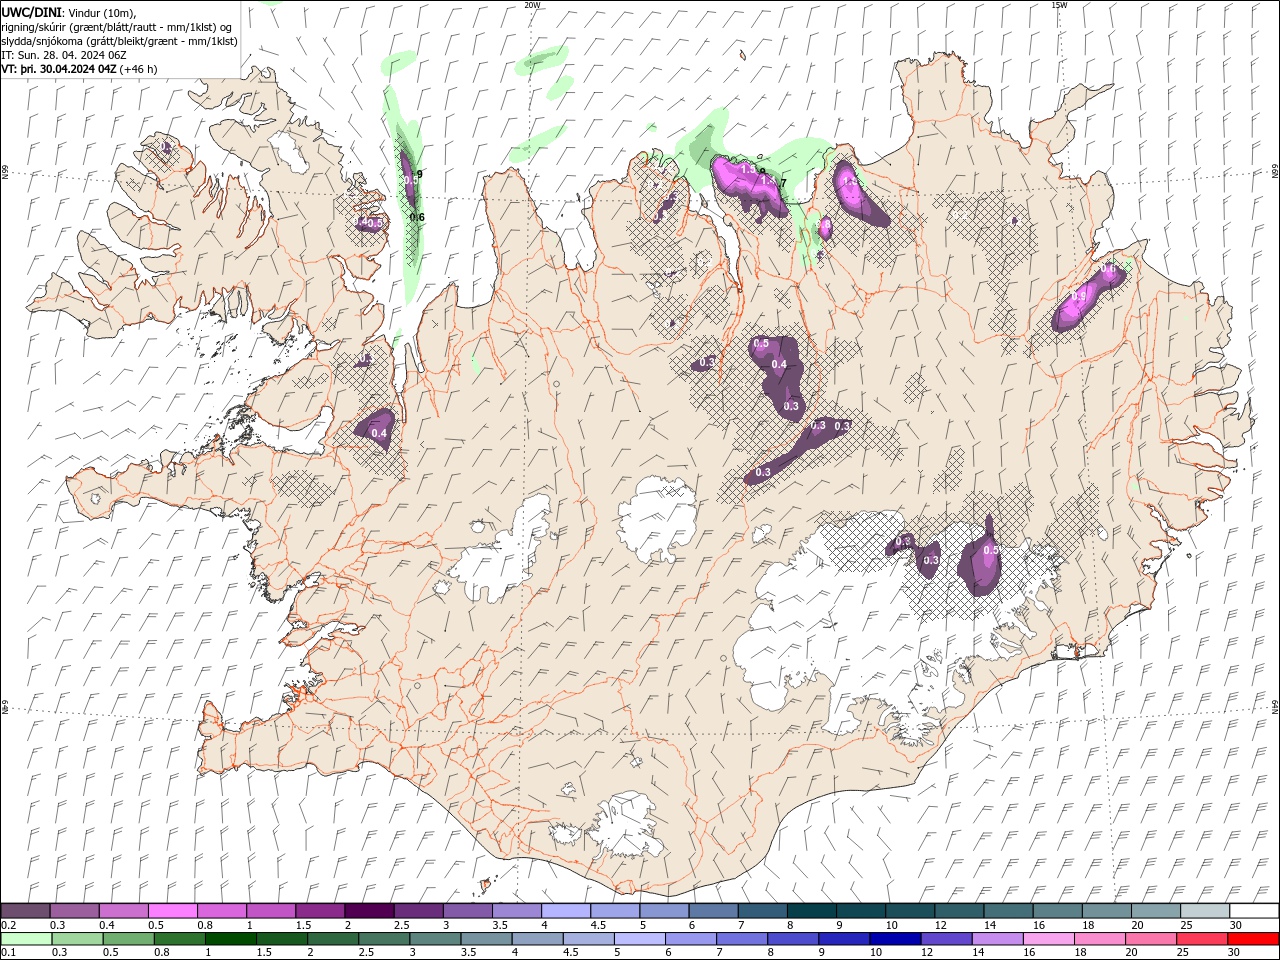
Task: Select the darkest purple snow swatch between 2 and 2.5
Action: click(369, 911)
